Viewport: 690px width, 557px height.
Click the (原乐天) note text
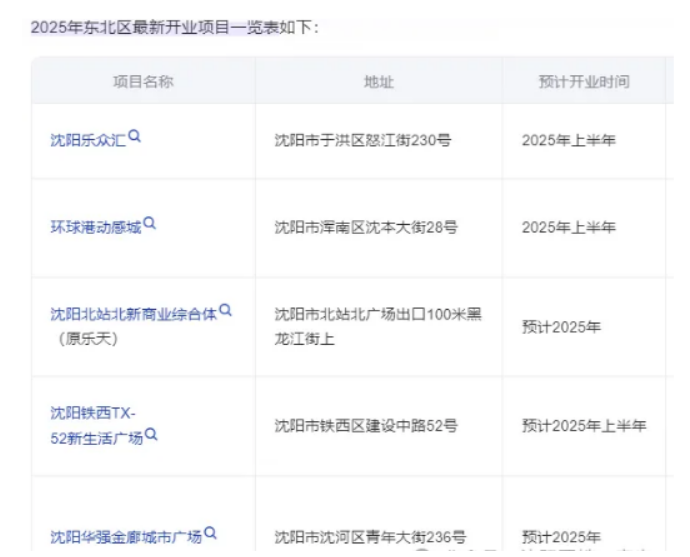point(88,339)
